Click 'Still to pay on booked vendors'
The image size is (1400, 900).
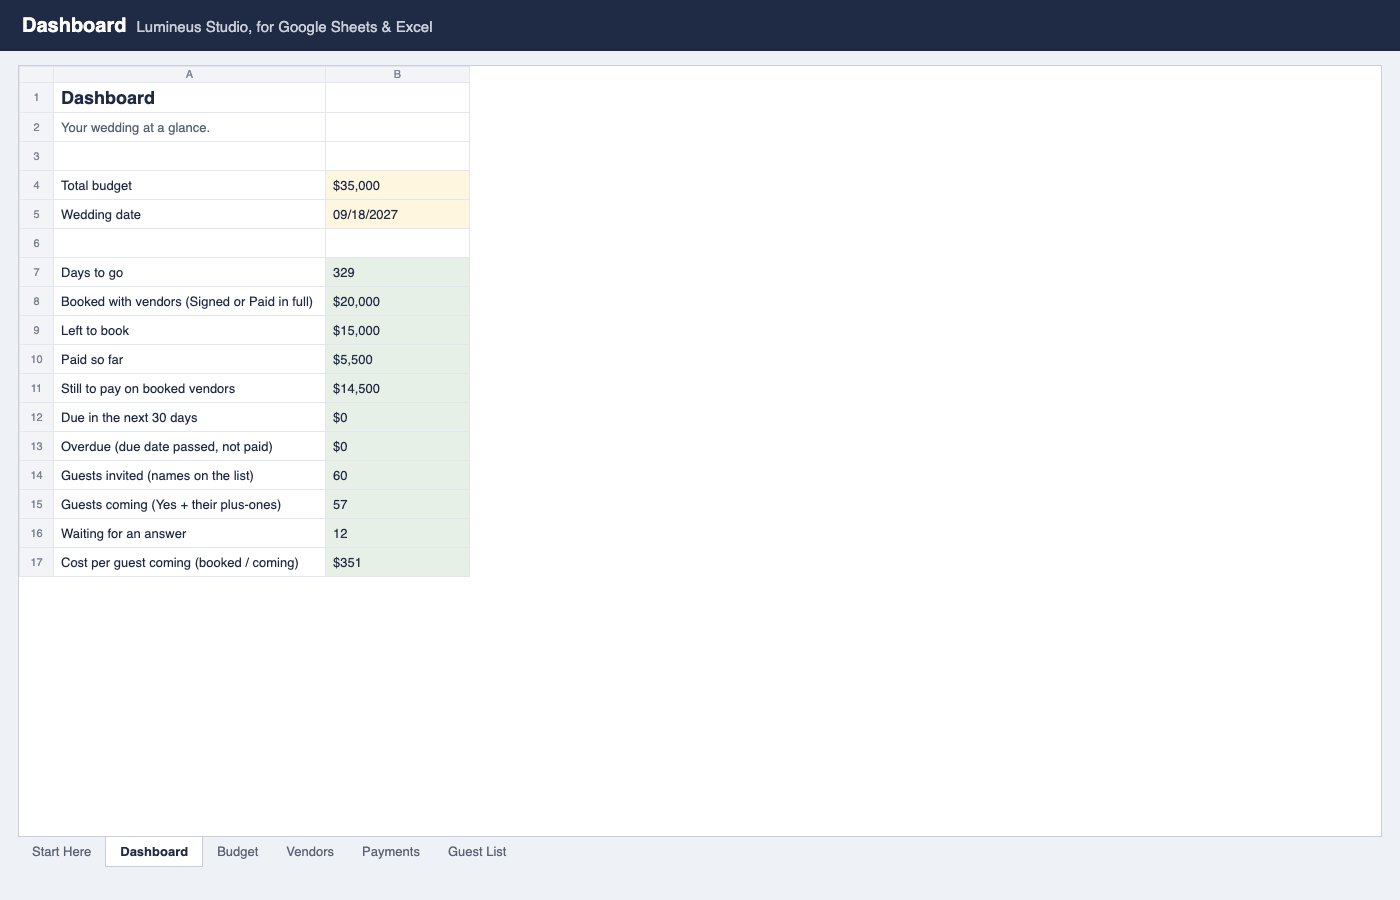(x=189, y=388)
